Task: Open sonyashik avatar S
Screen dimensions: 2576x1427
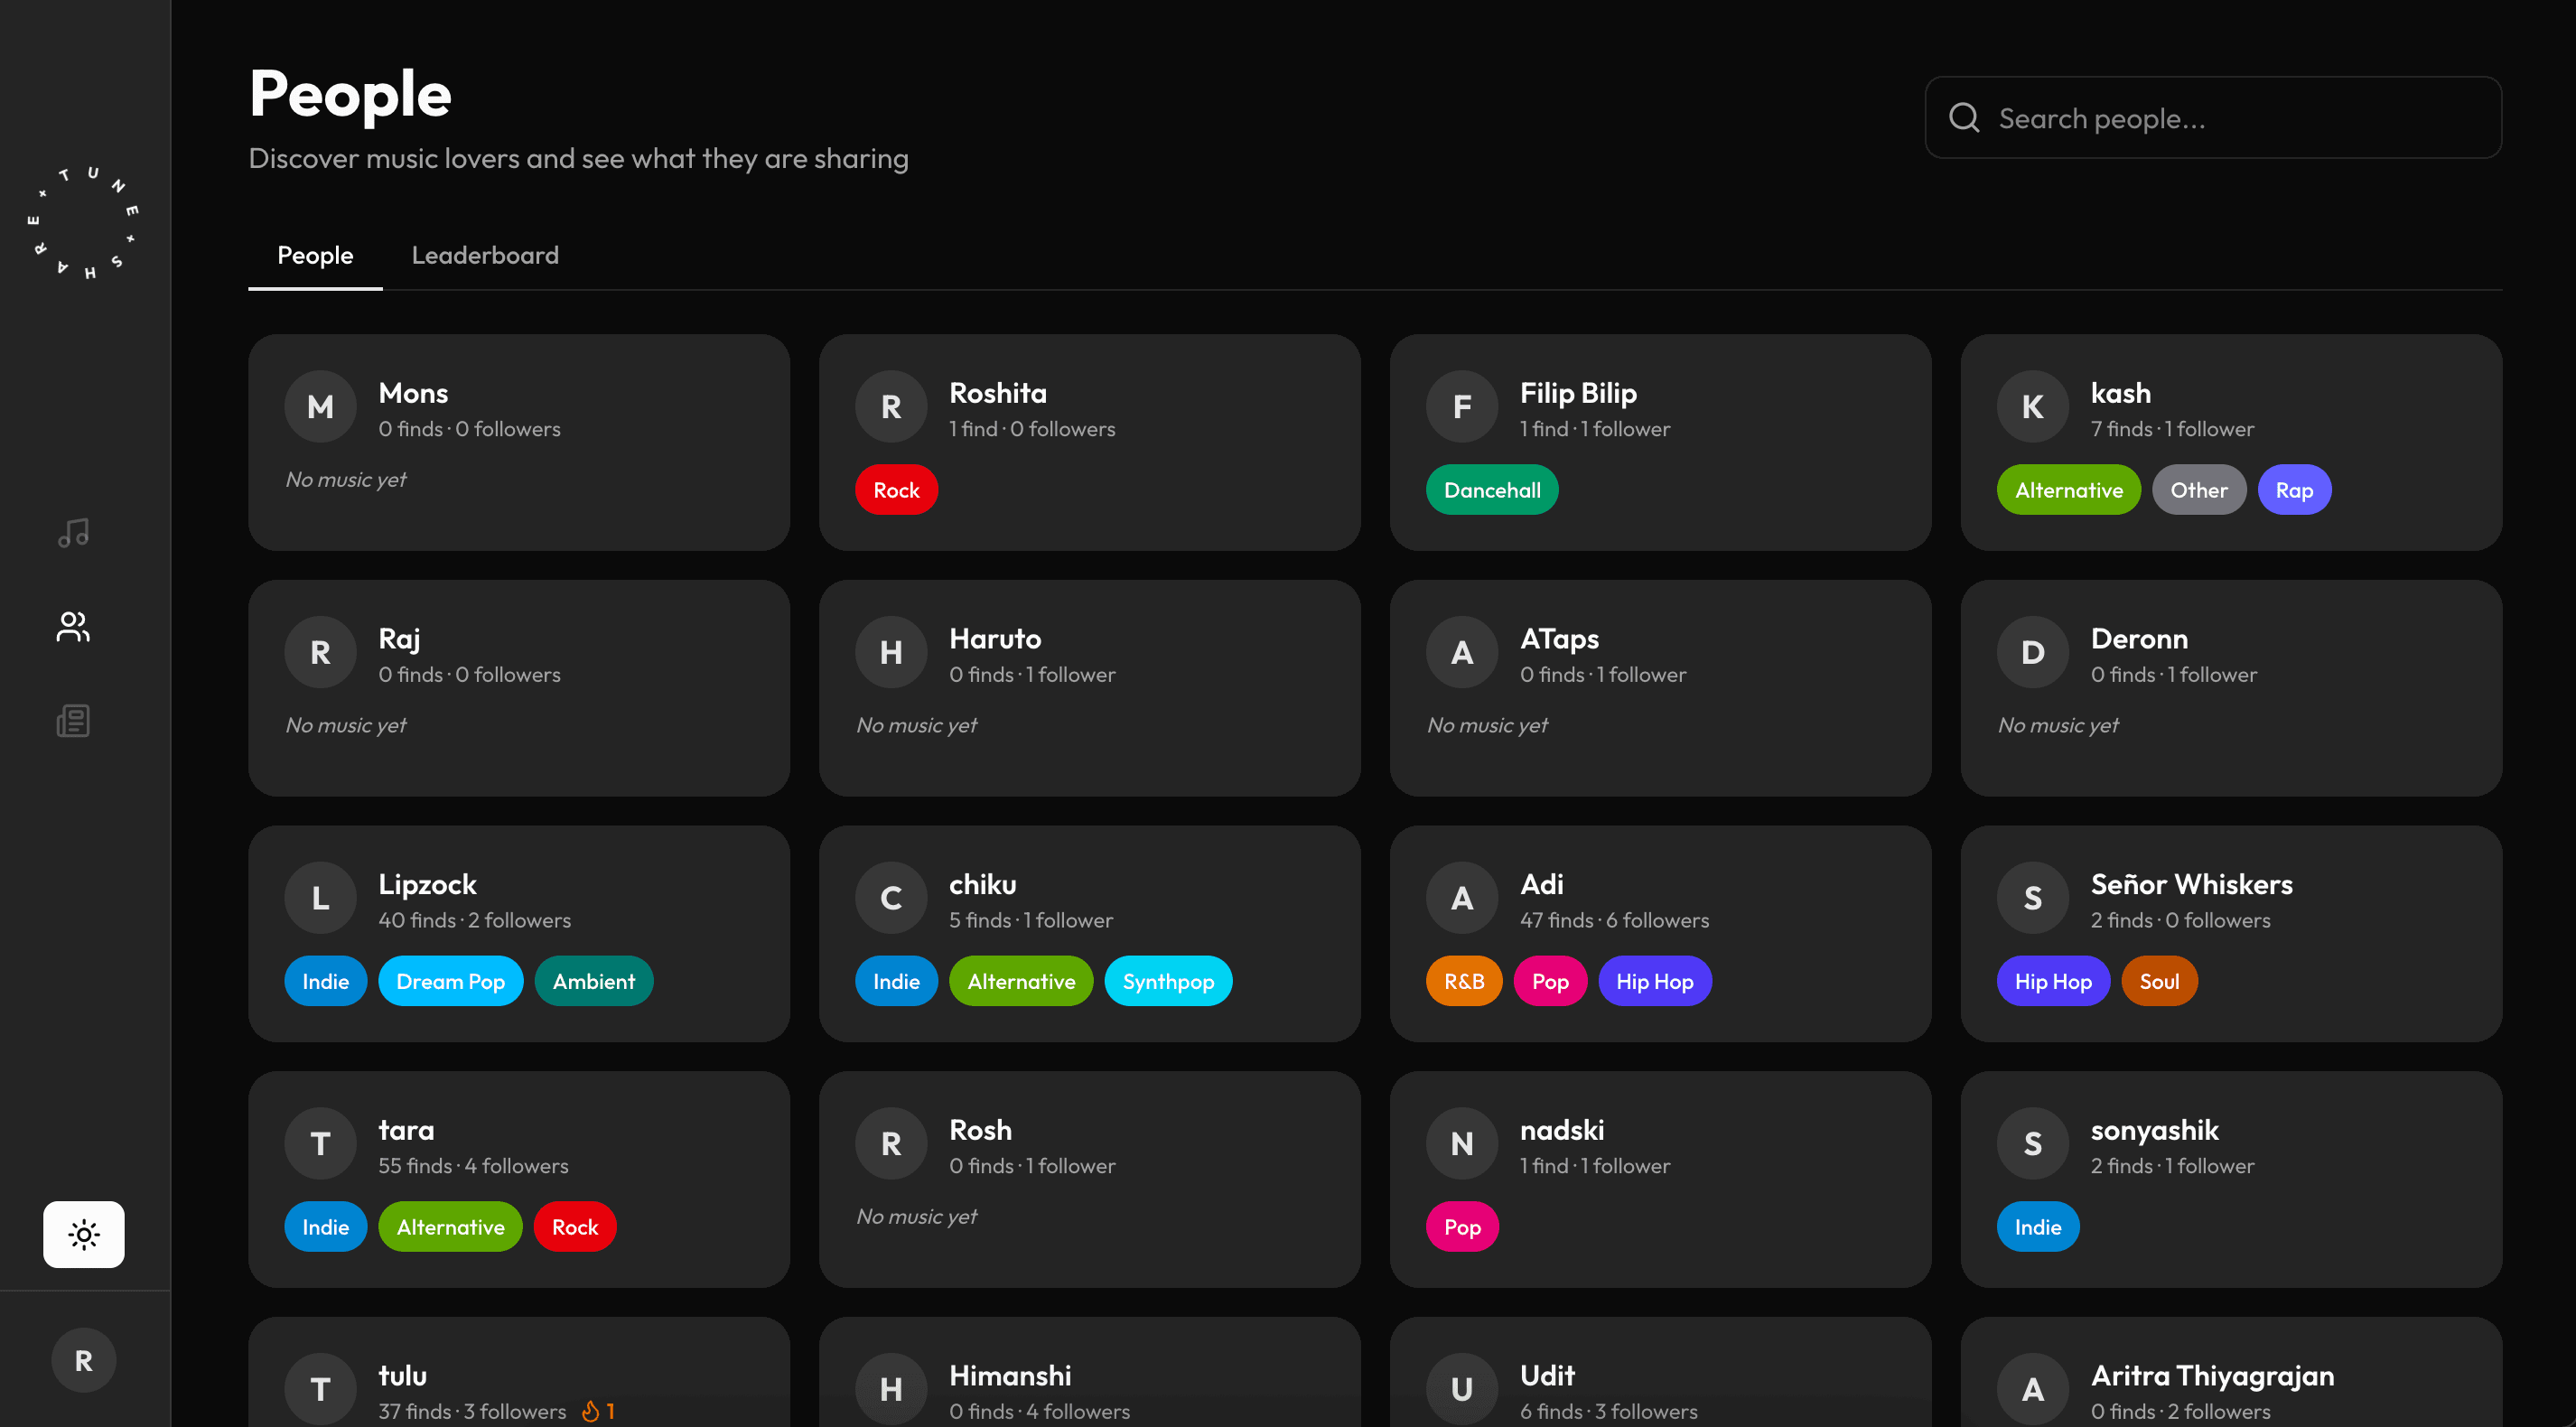Action: tap(2033, 1143)
